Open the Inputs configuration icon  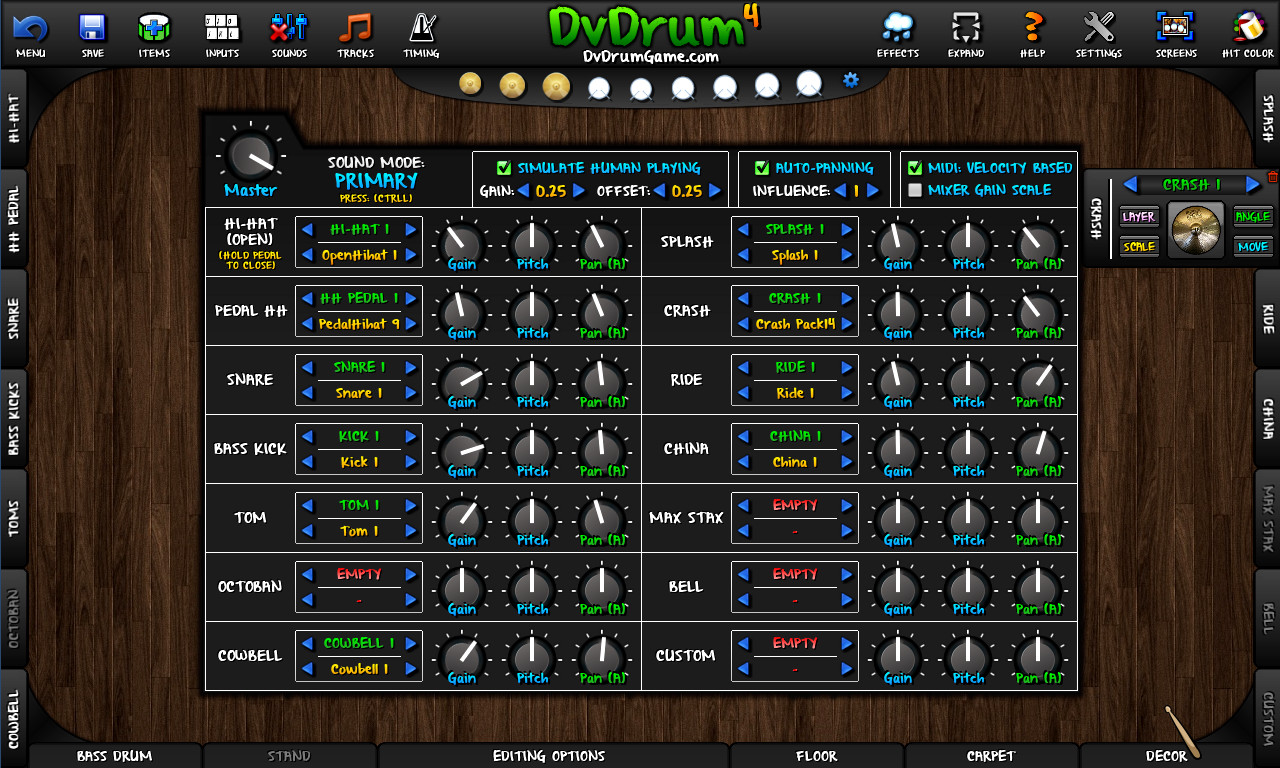point(221,33)
